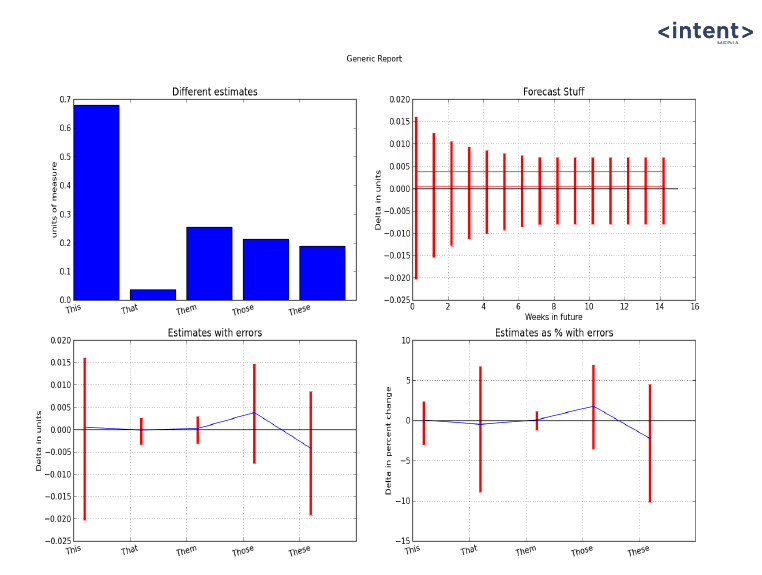Select the Generic Report heading text

pyautogui.click(x=374, y=59)
